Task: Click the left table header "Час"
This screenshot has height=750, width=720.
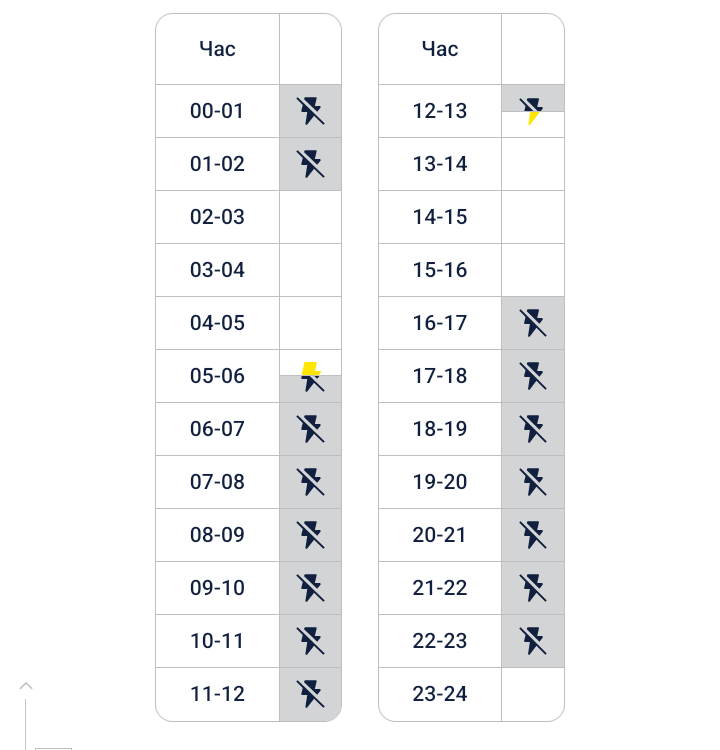Action: click(217, 49)
